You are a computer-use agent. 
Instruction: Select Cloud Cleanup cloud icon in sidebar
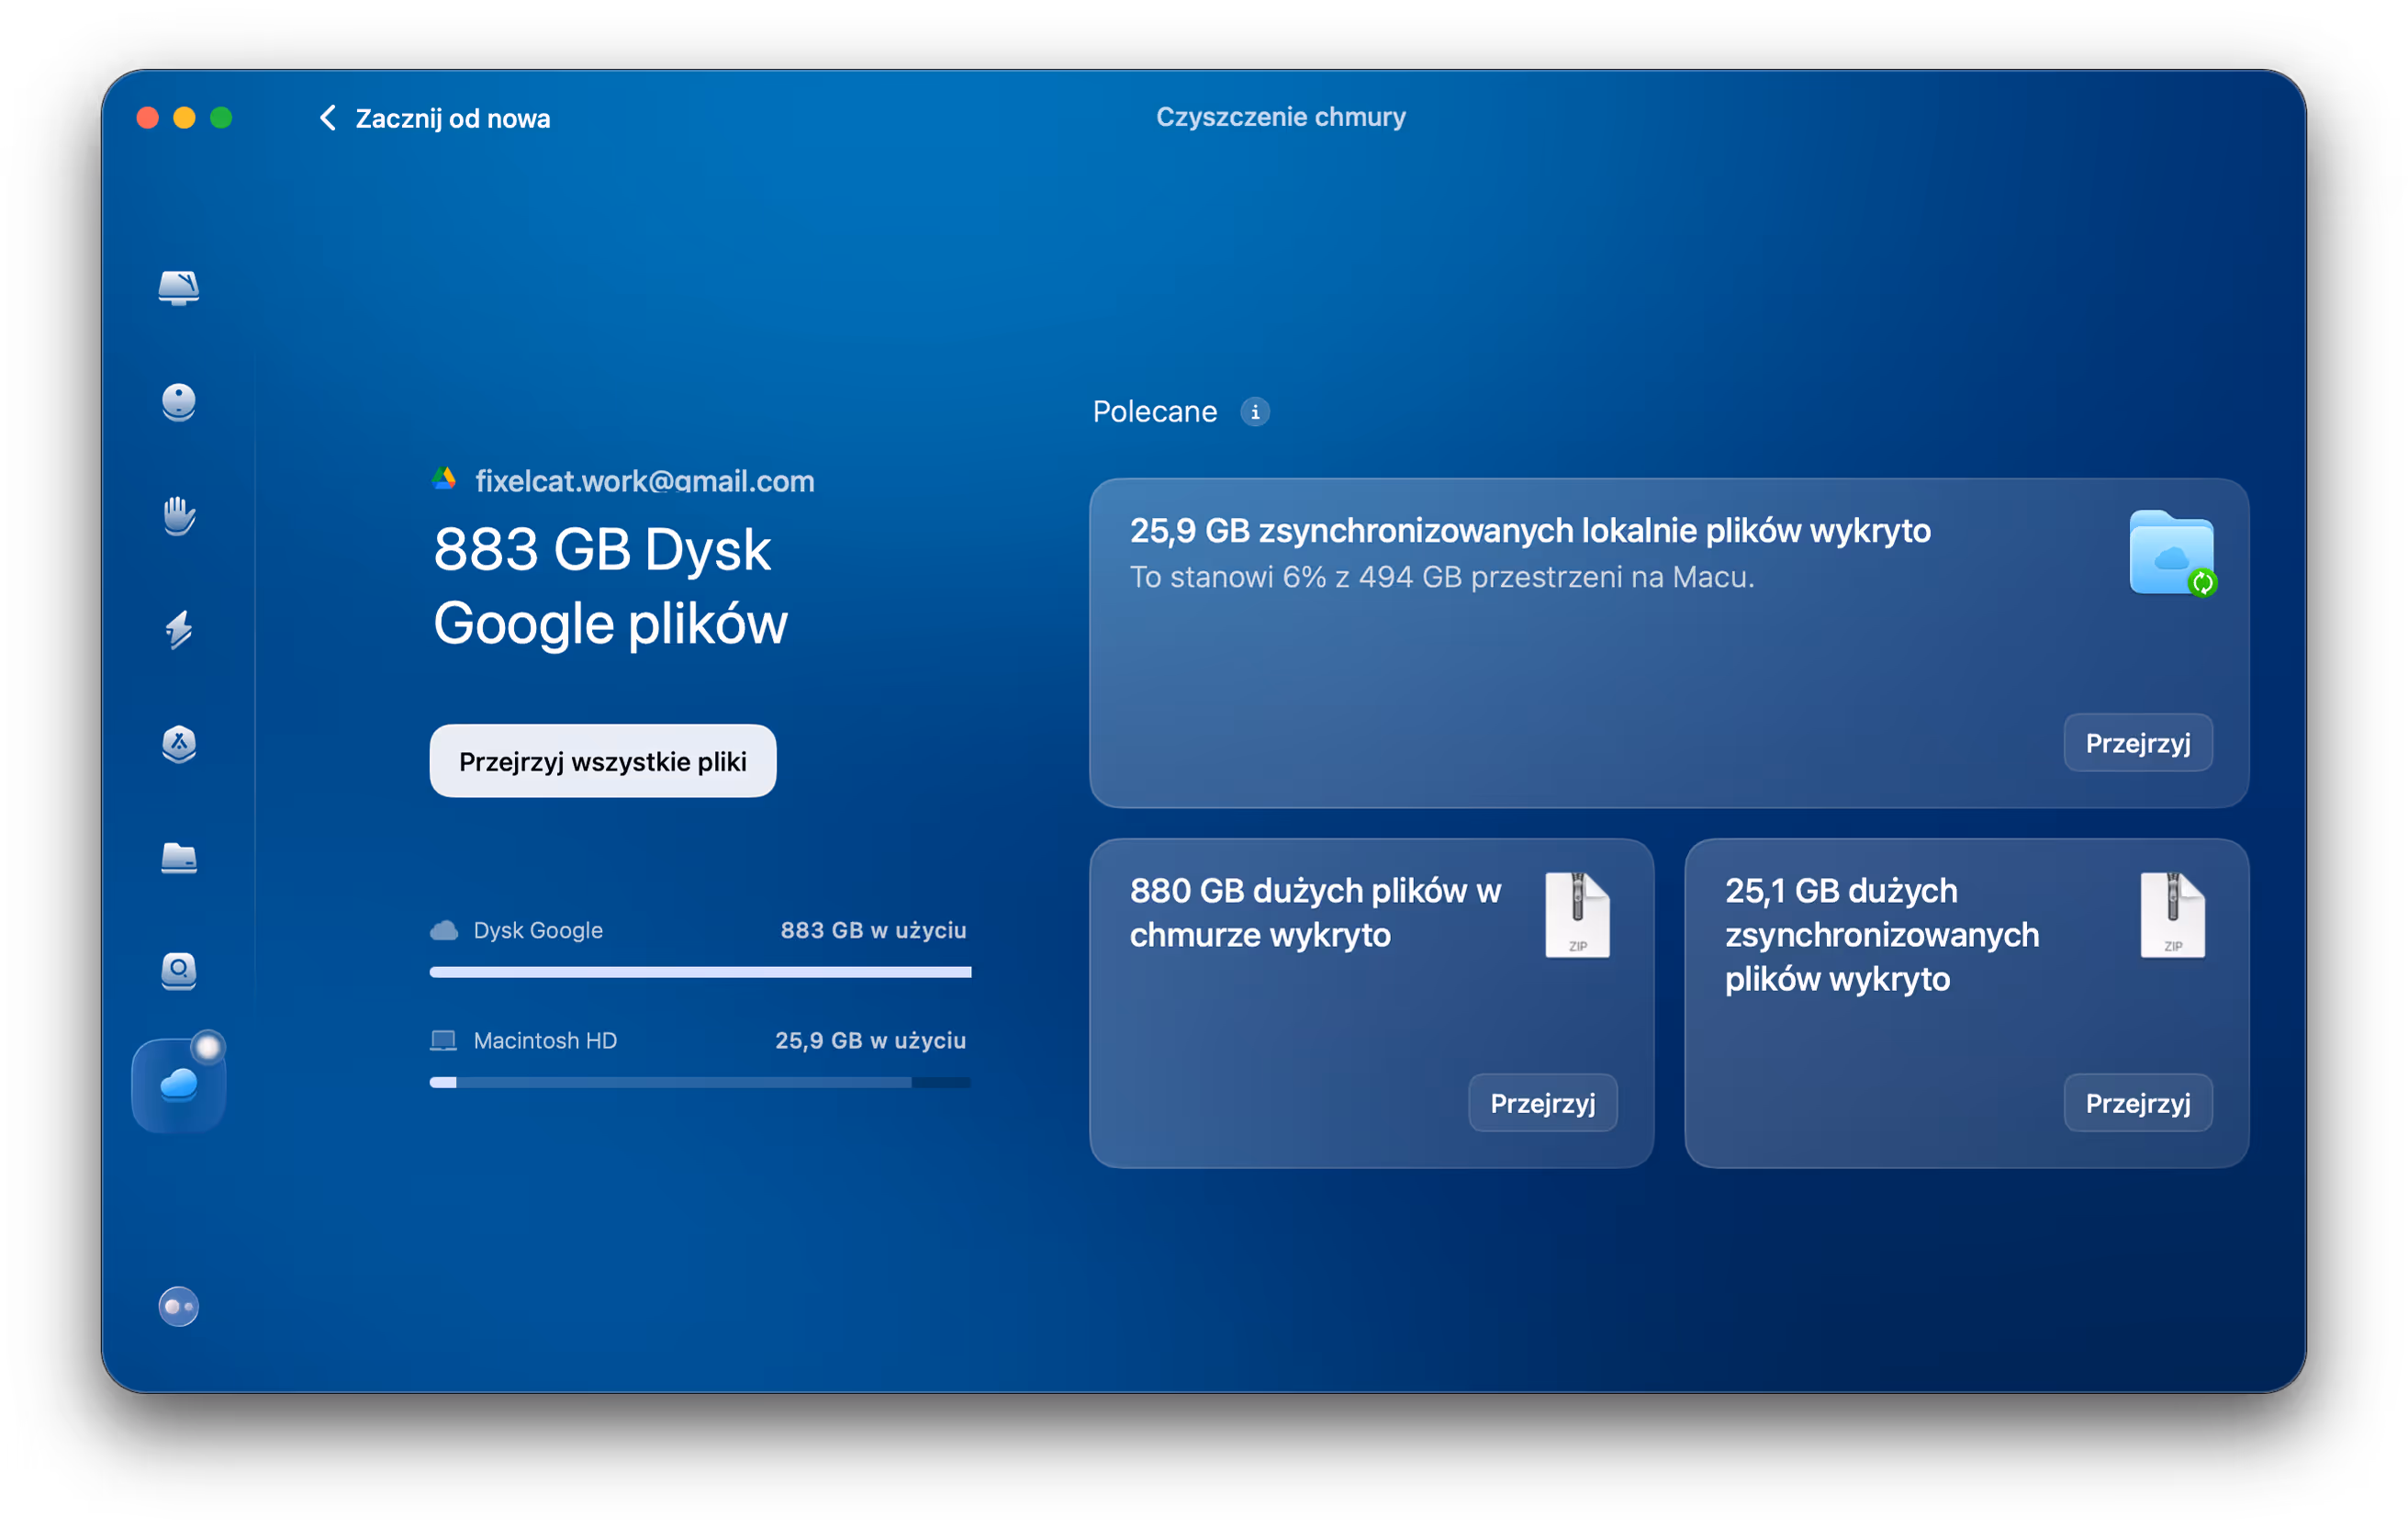(x=179, y=1085)
